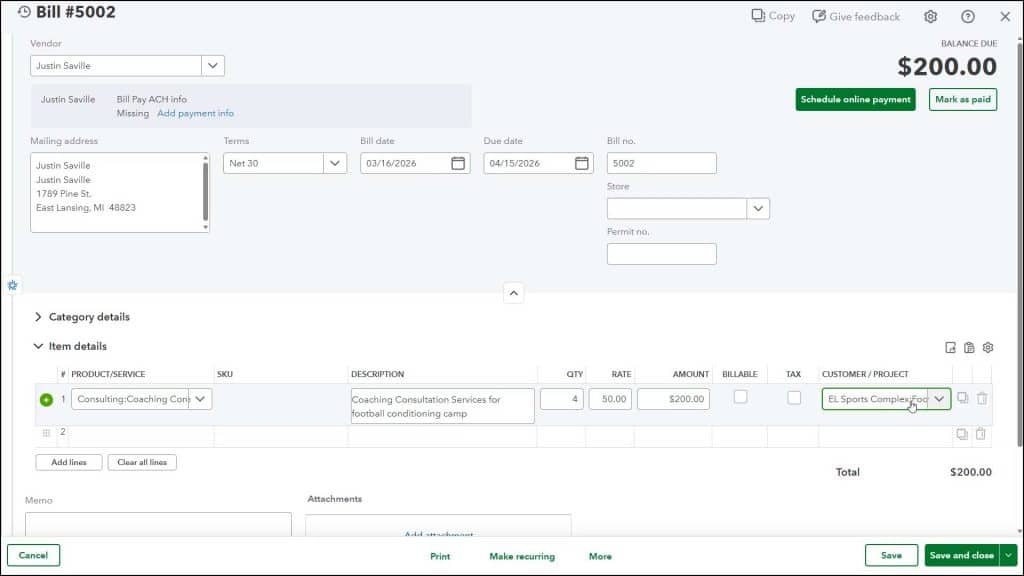Check the Billable box on line 1
The image size is (1024, 576).
(740, 398)
